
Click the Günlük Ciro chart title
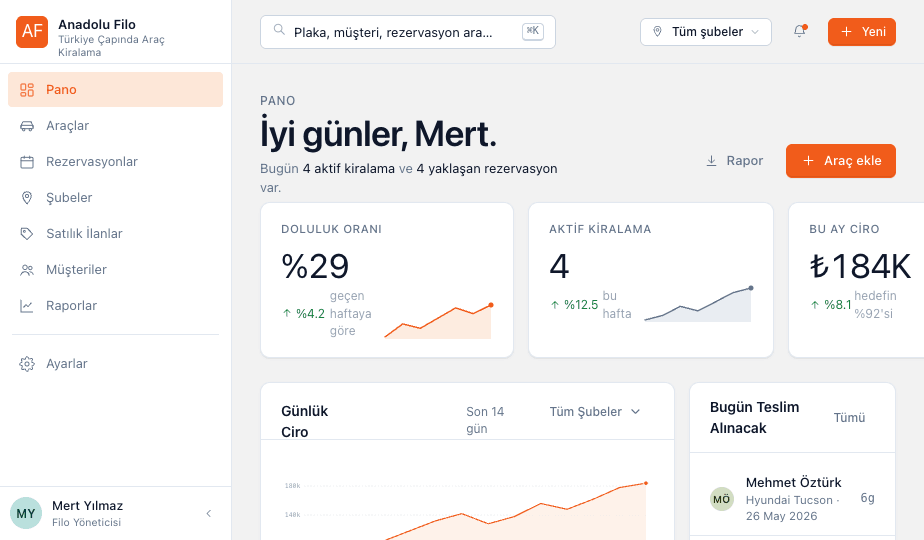tap(305, 422)
